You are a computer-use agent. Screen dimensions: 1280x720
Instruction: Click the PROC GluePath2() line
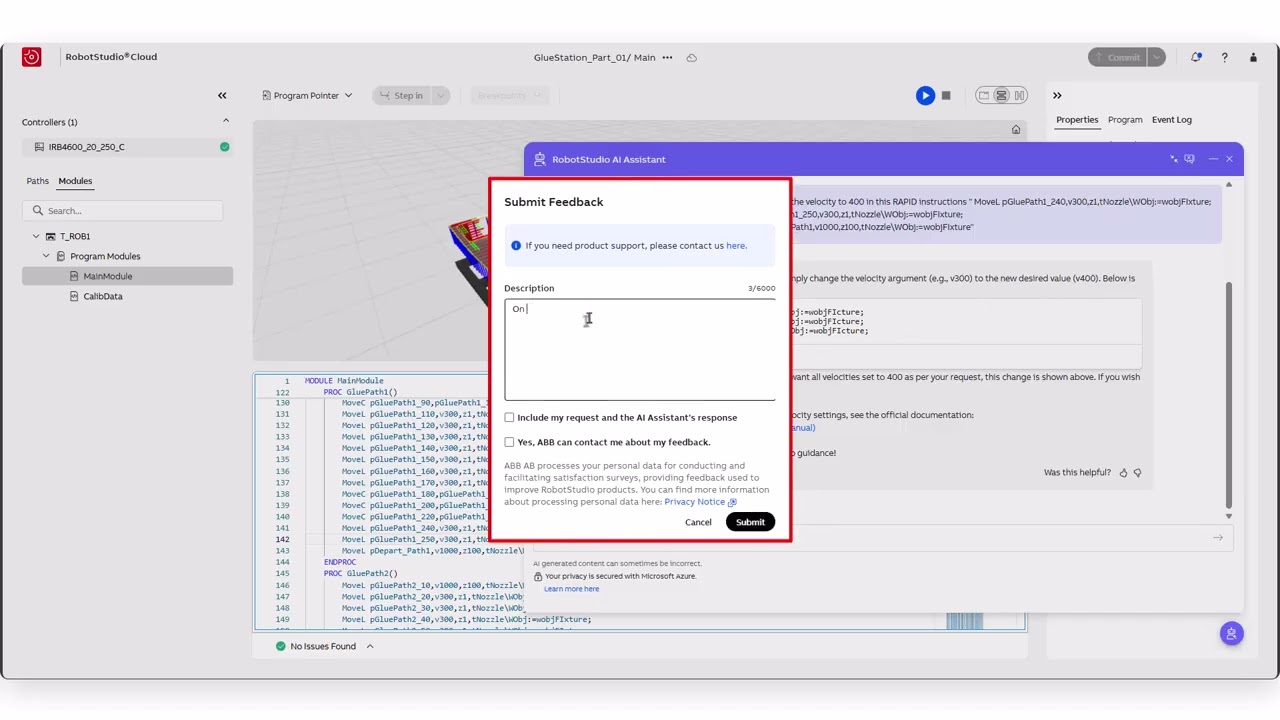coord(360,574)
